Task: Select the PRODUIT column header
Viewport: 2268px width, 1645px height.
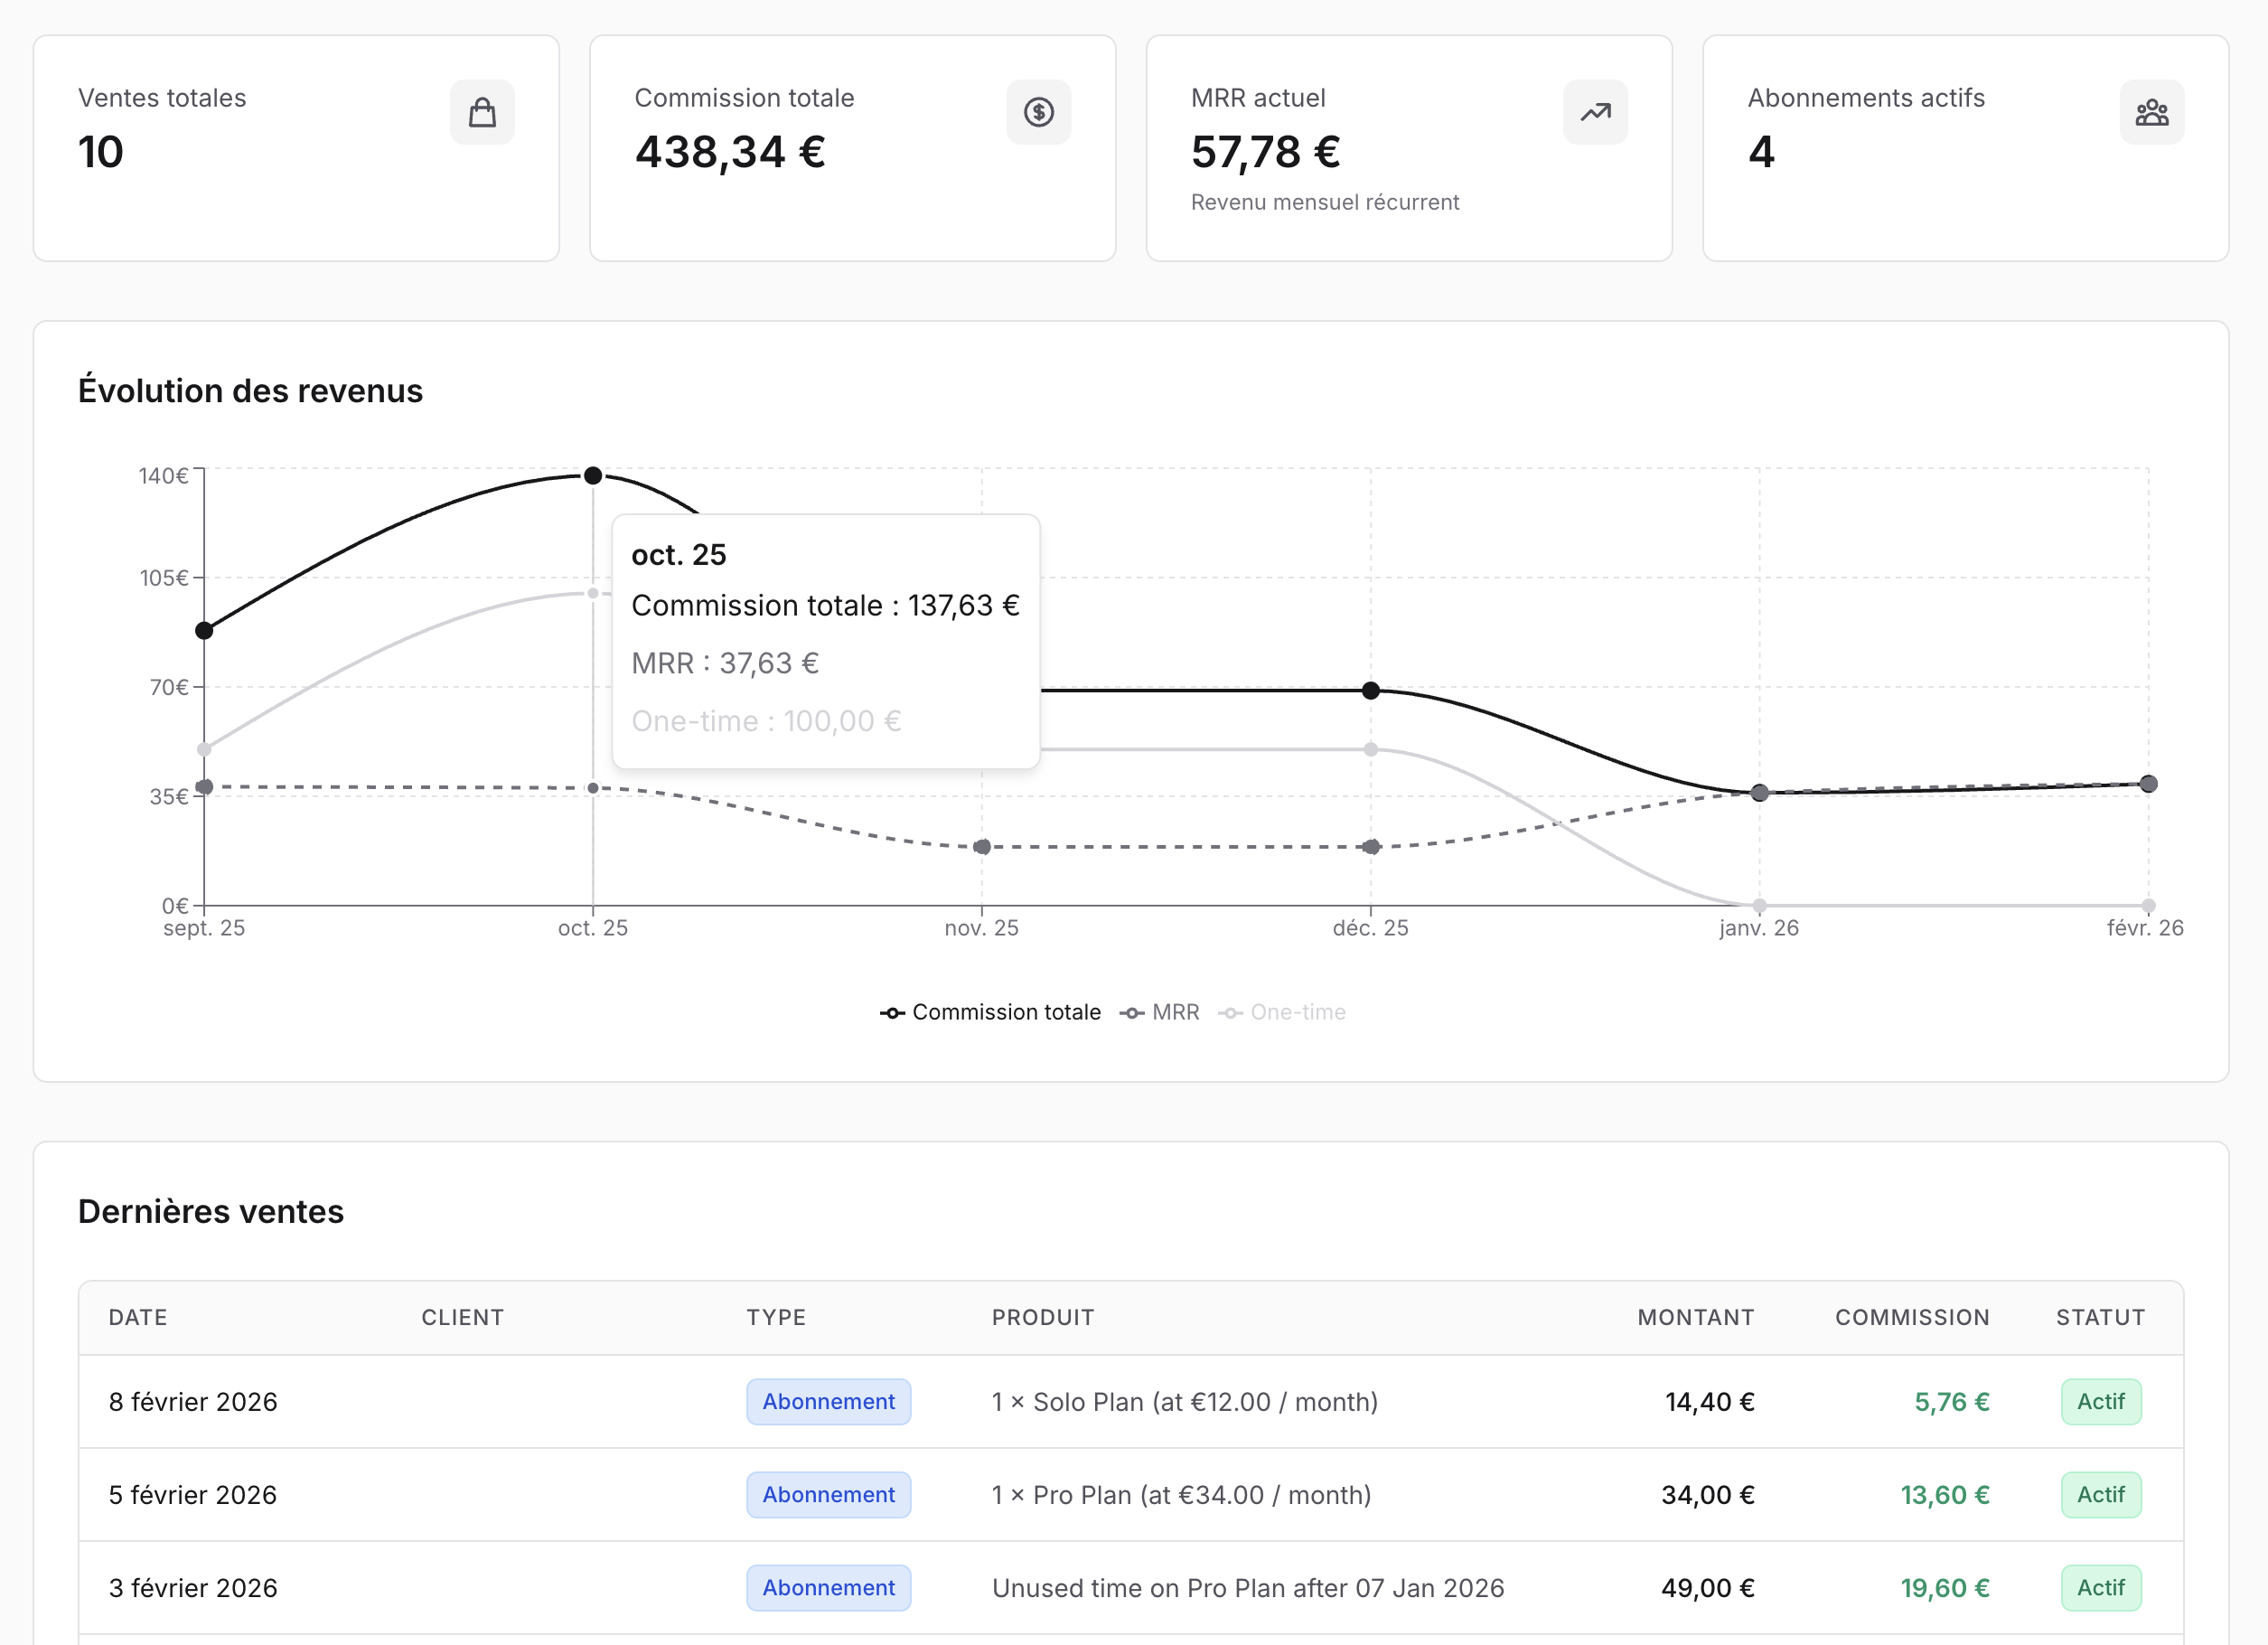Action: (1042, 1317)
